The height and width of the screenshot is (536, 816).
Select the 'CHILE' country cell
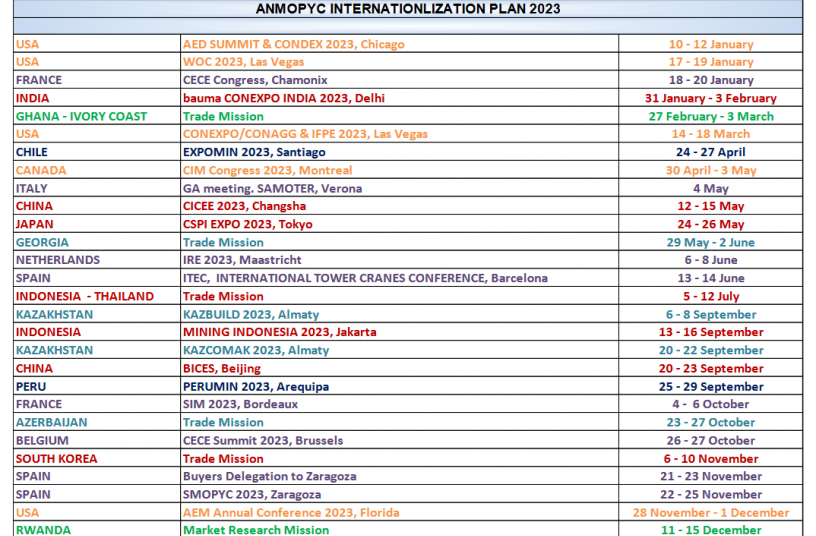(97, 152)
